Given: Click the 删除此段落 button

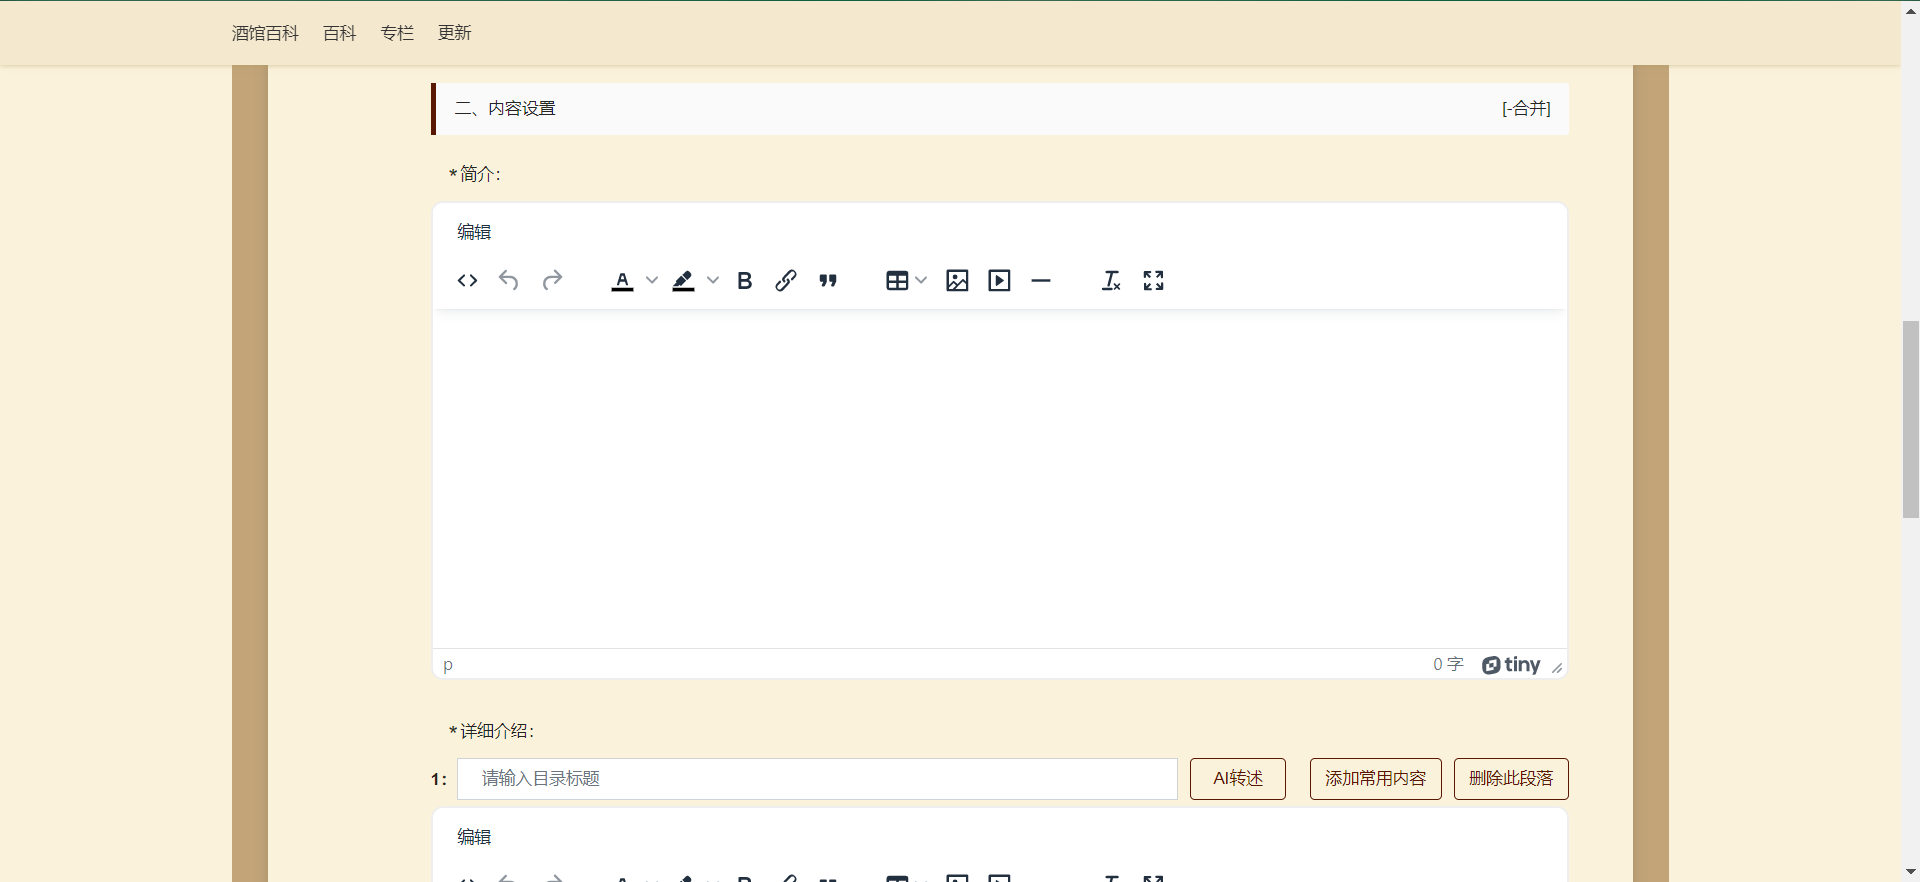Looking at the screenshot, I should (x=1511, y=779).
